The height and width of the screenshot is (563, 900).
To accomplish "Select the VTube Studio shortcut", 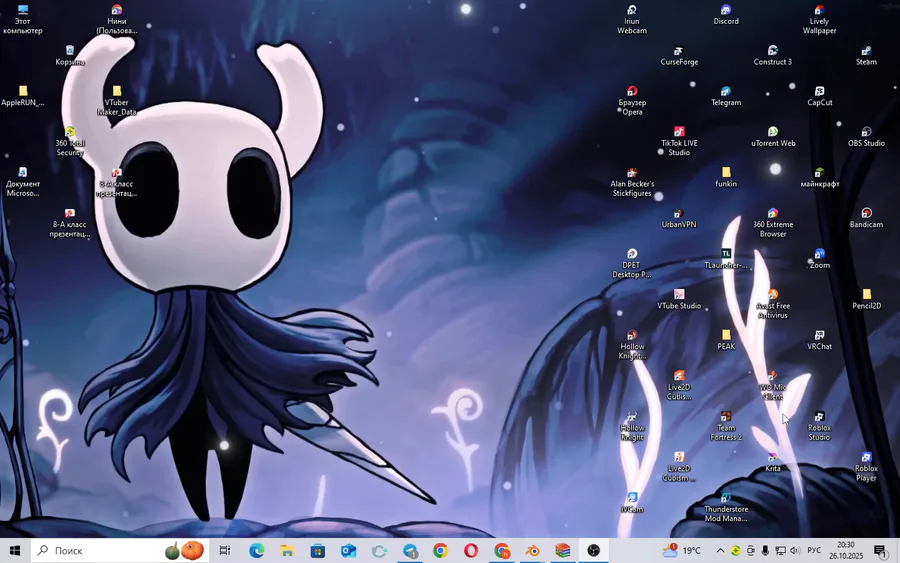I will click(x=679, y=300).
